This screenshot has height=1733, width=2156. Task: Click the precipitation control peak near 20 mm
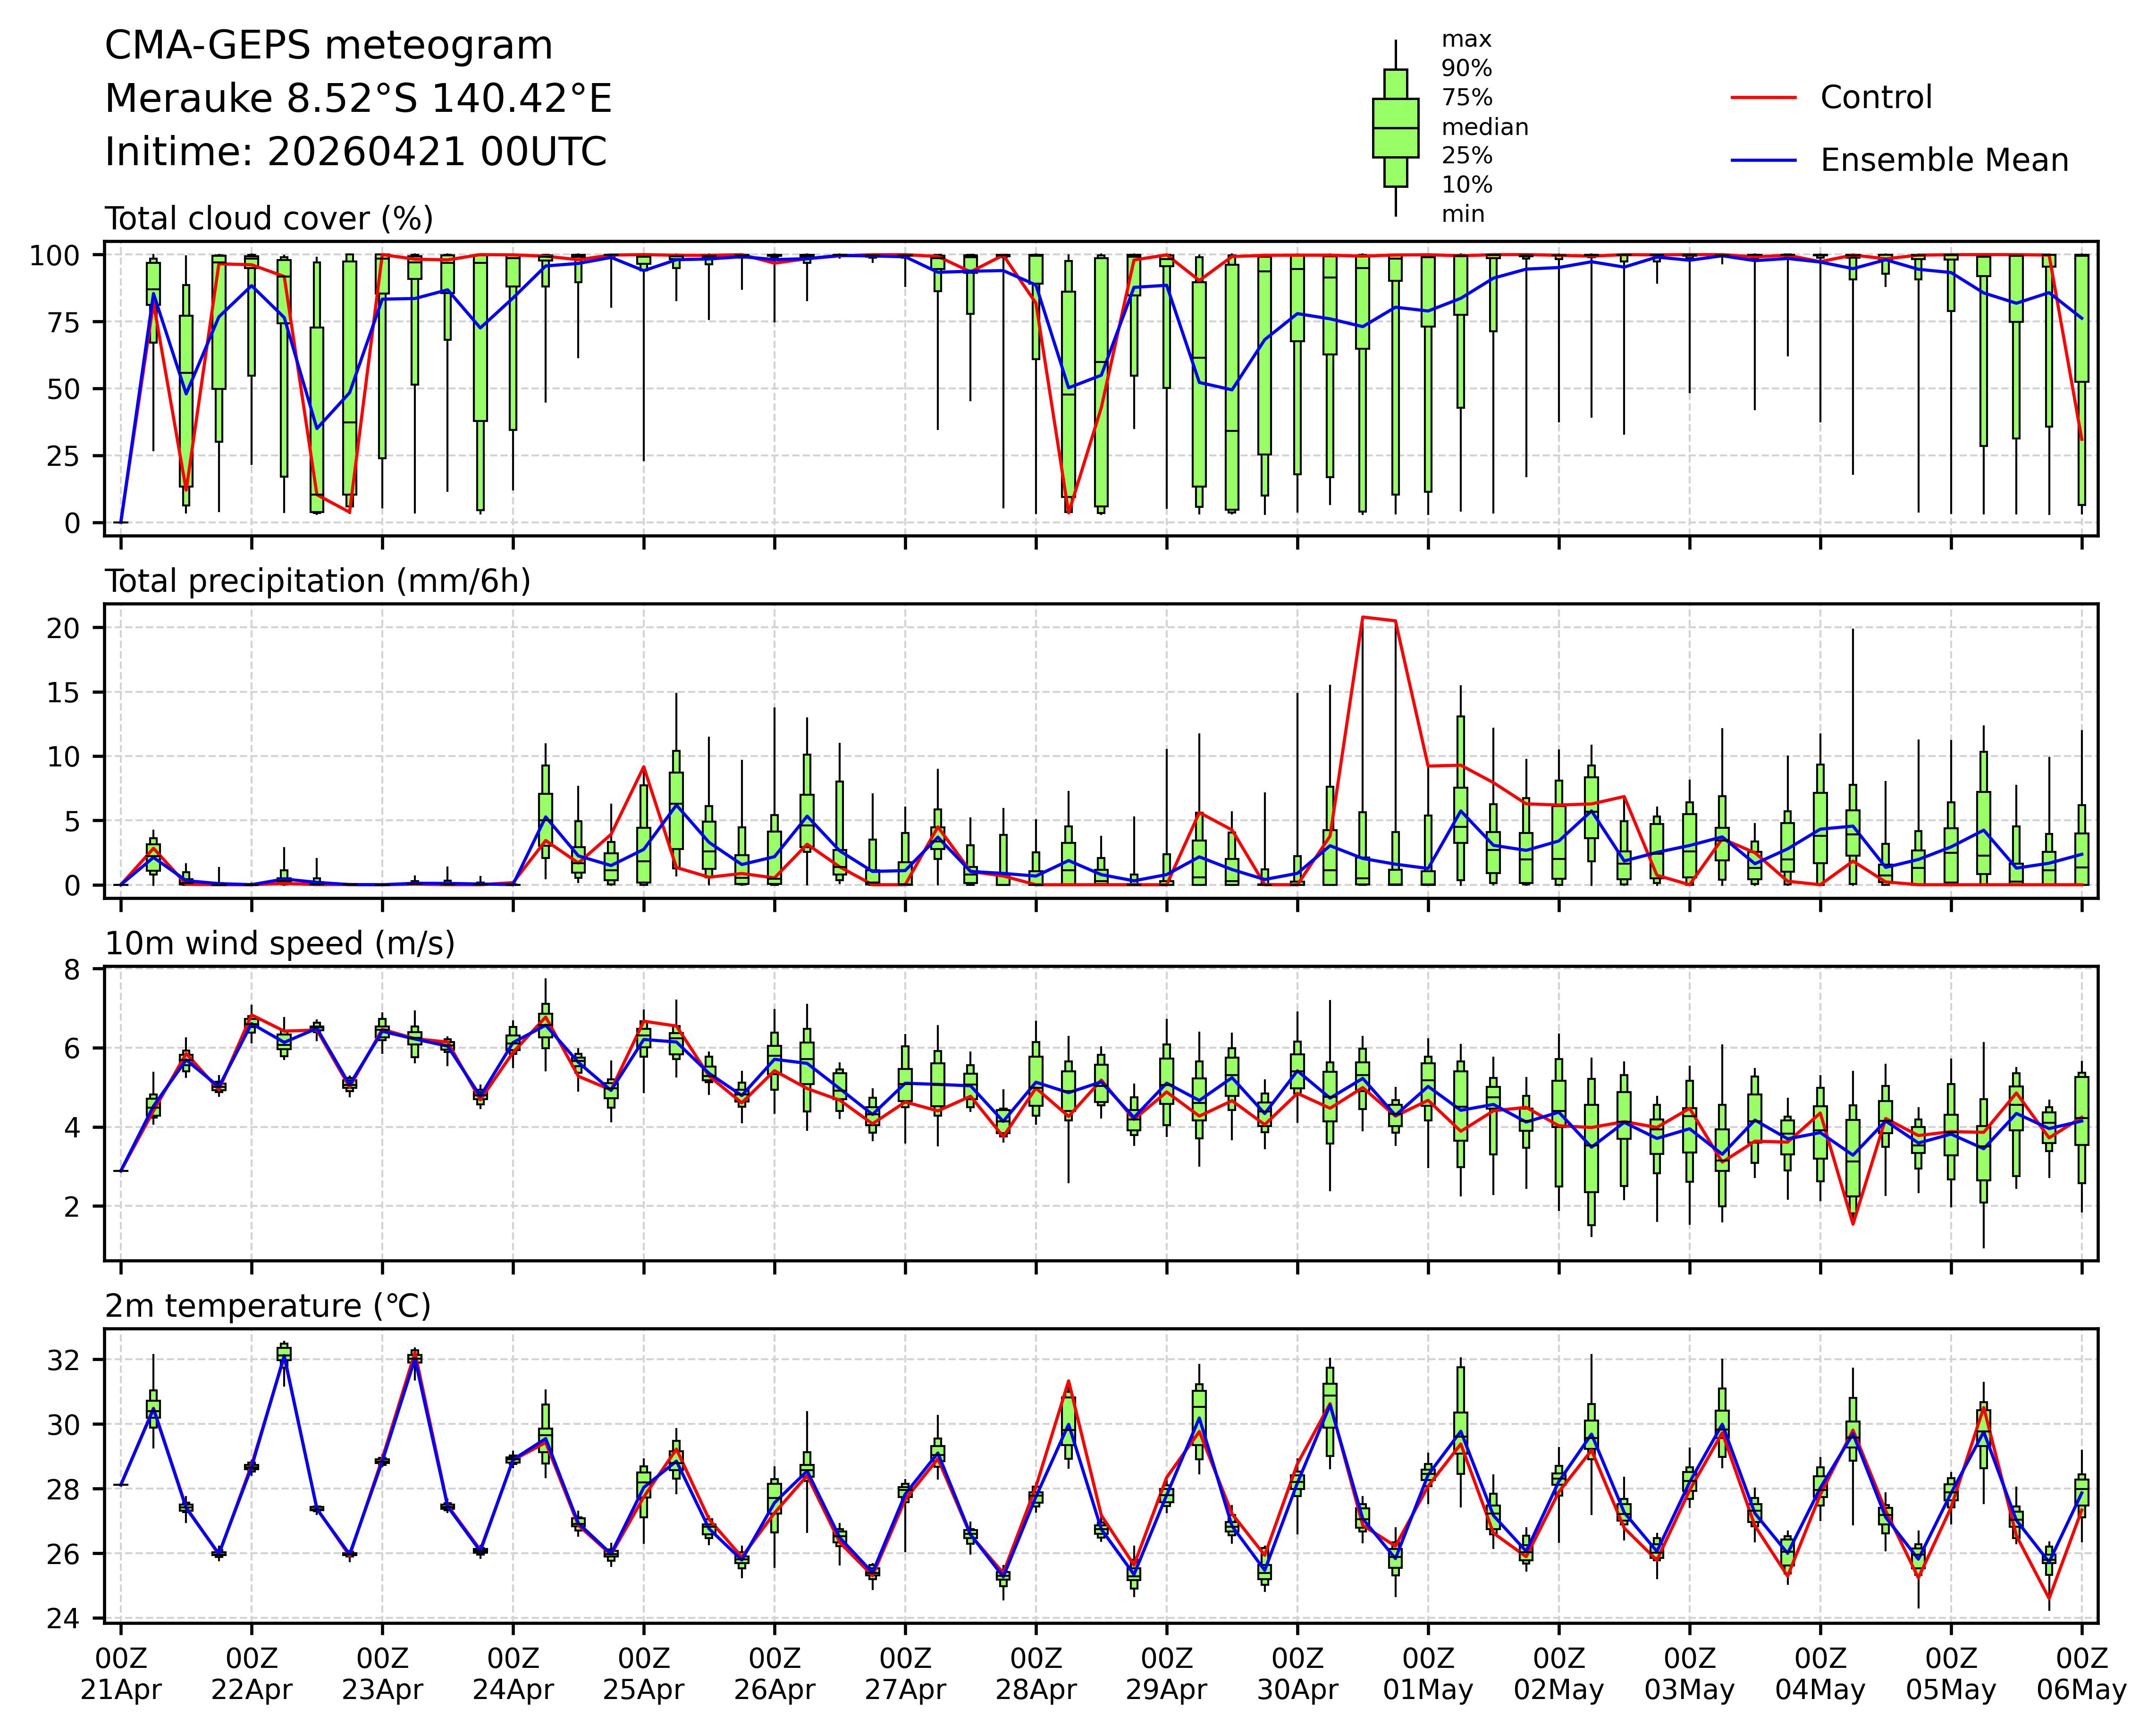1363,617
